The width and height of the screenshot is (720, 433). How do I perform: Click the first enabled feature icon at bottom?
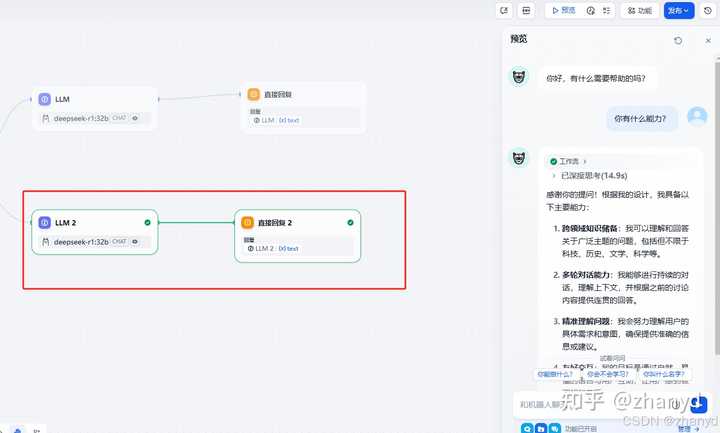[527, 429]
